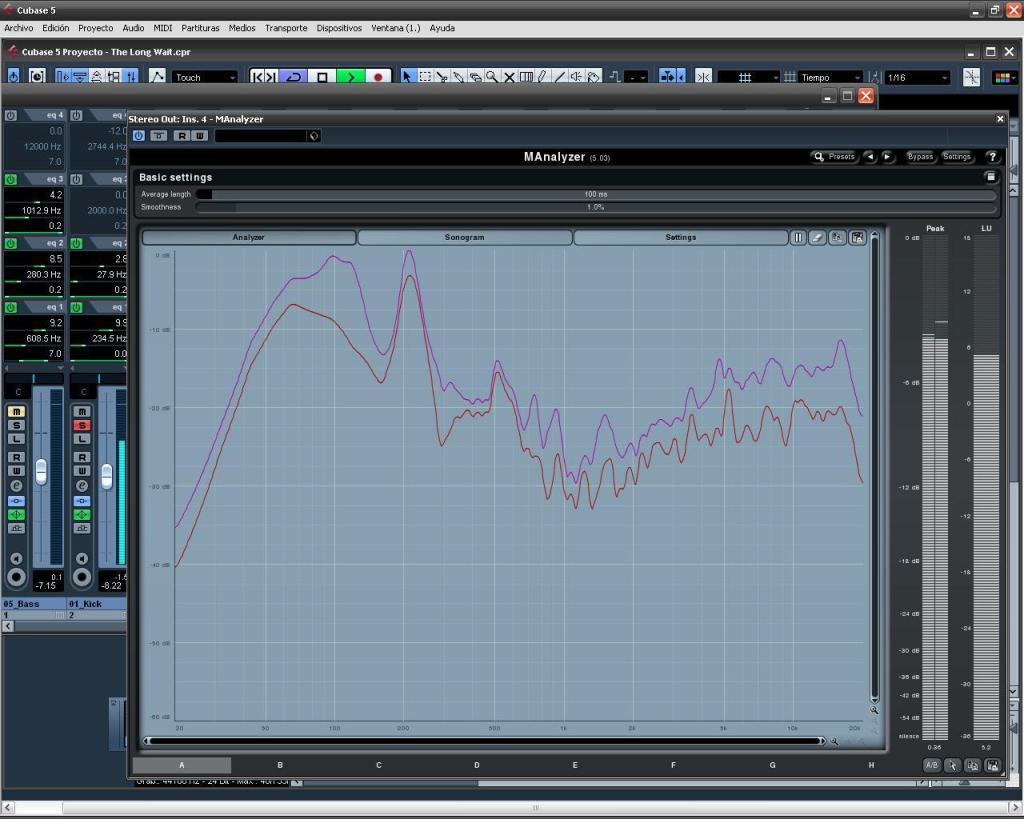Toggle the eq 3 power button
Image resolution: width=1024 pixels, height=819 pixels.
[11, 180]
